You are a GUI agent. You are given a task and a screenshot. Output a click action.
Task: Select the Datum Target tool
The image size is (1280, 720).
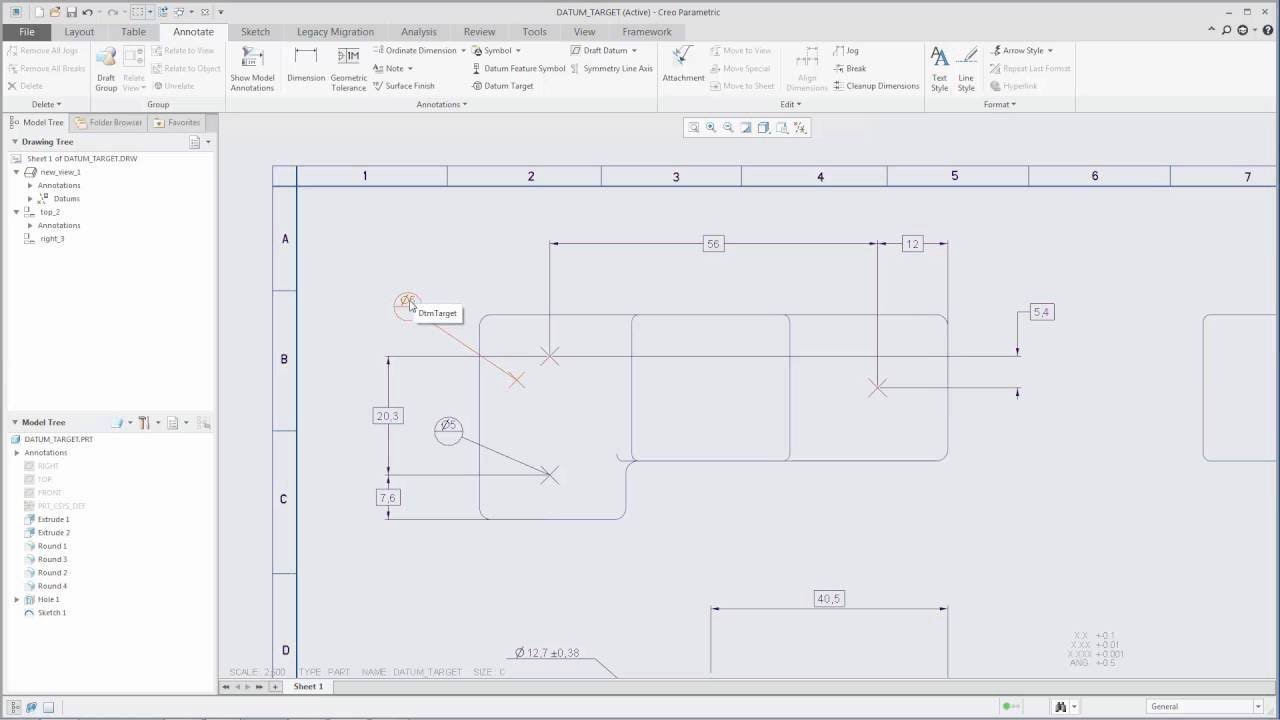(502, 86)
